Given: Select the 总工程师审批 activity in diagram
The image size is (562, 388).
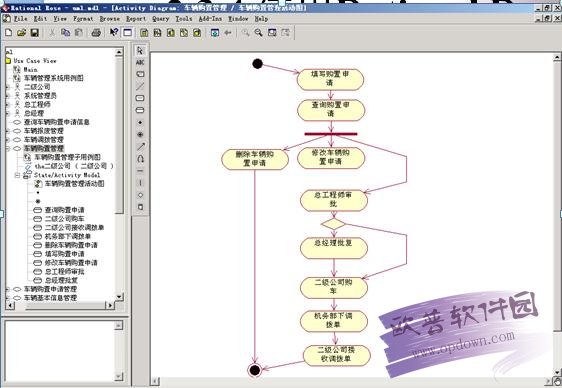Looking at the screenshot, I should [x=334, y=201].
